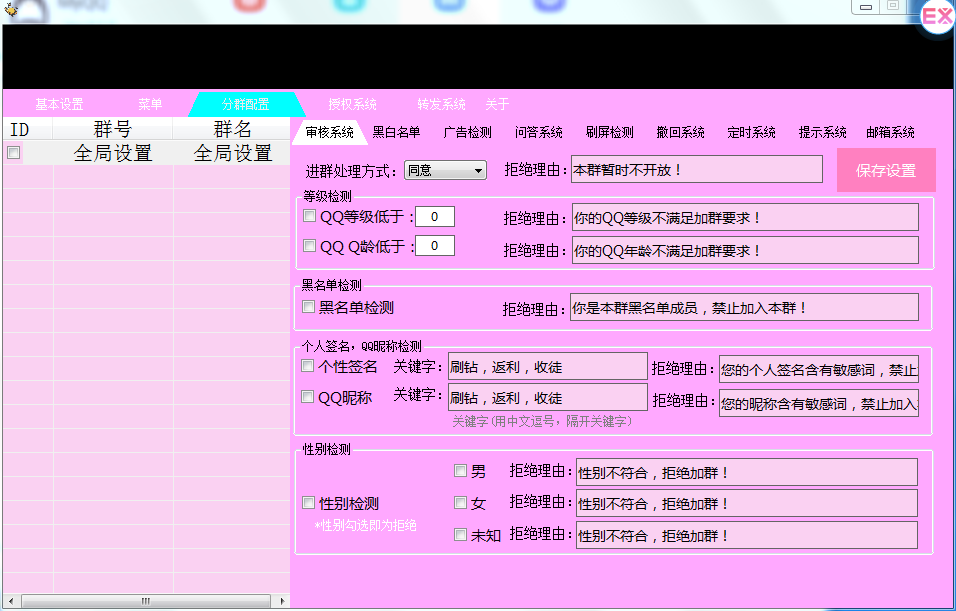Viewport: 956px width, 611px height.
Task: Open the 邮箱系统 tab
Action: (x=888, y=131)
